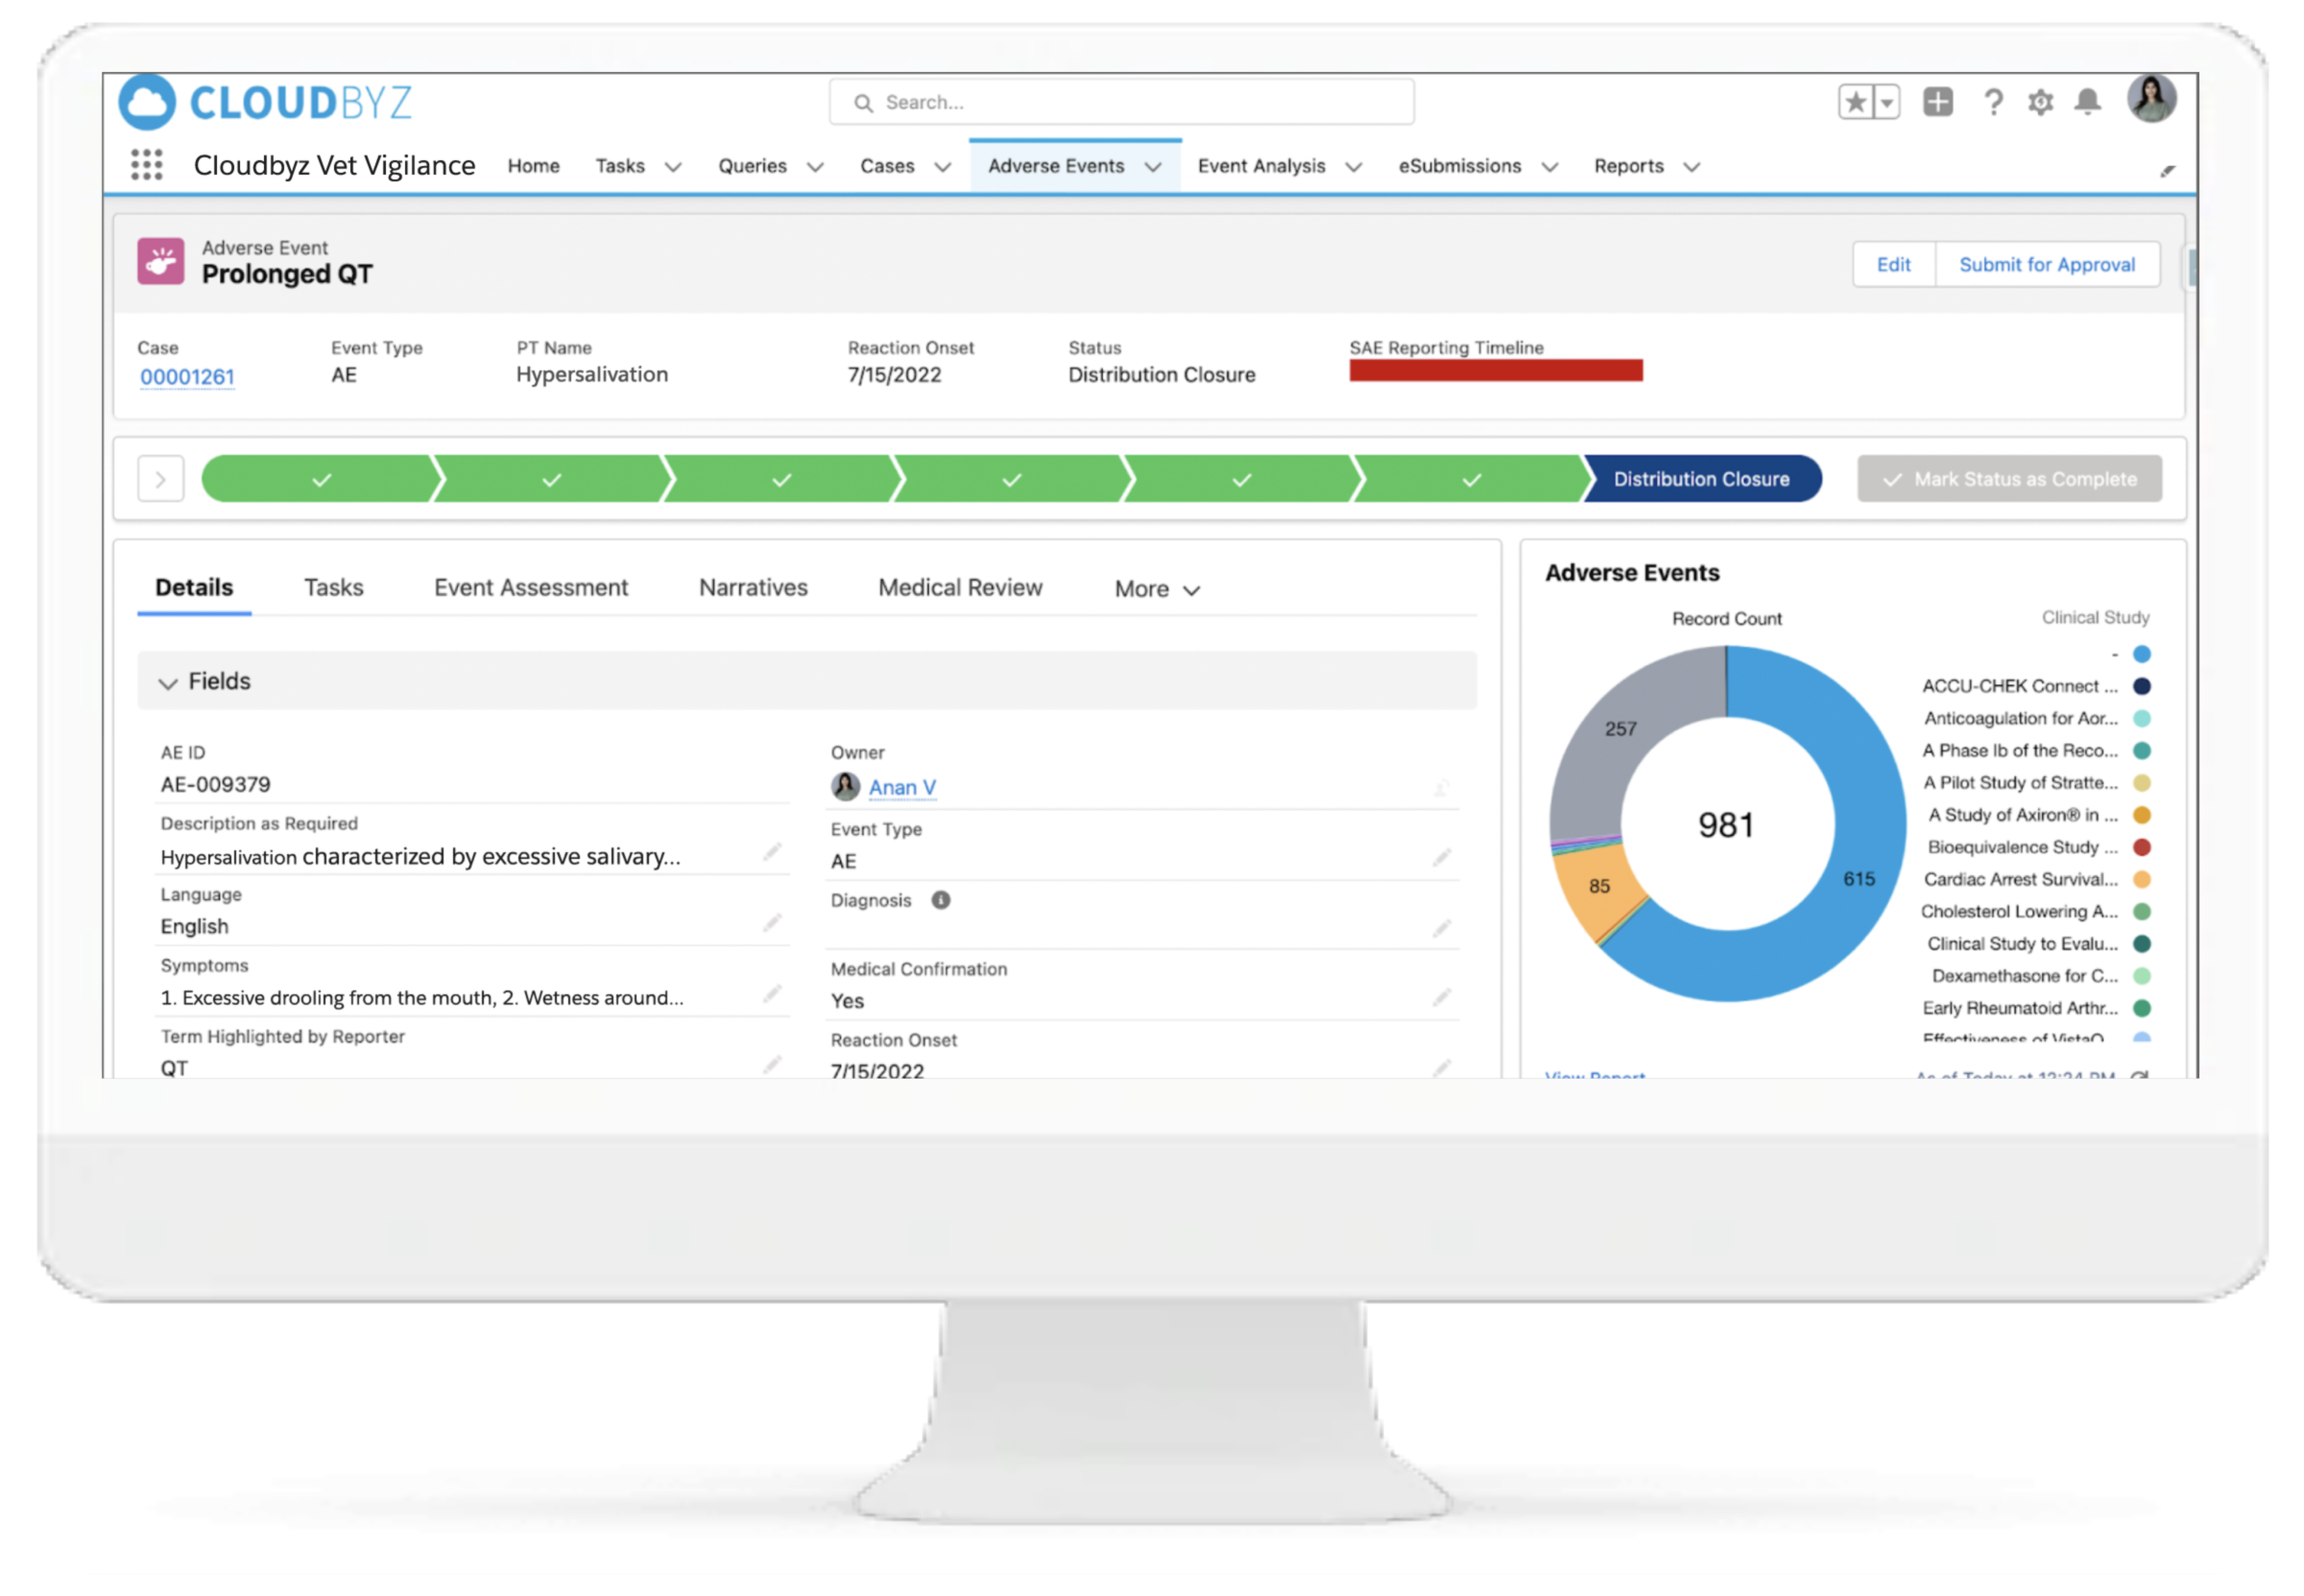Open the setup gear icon
Image resolution: width=2304 pixels, height=1596 pixels.
2040,102
